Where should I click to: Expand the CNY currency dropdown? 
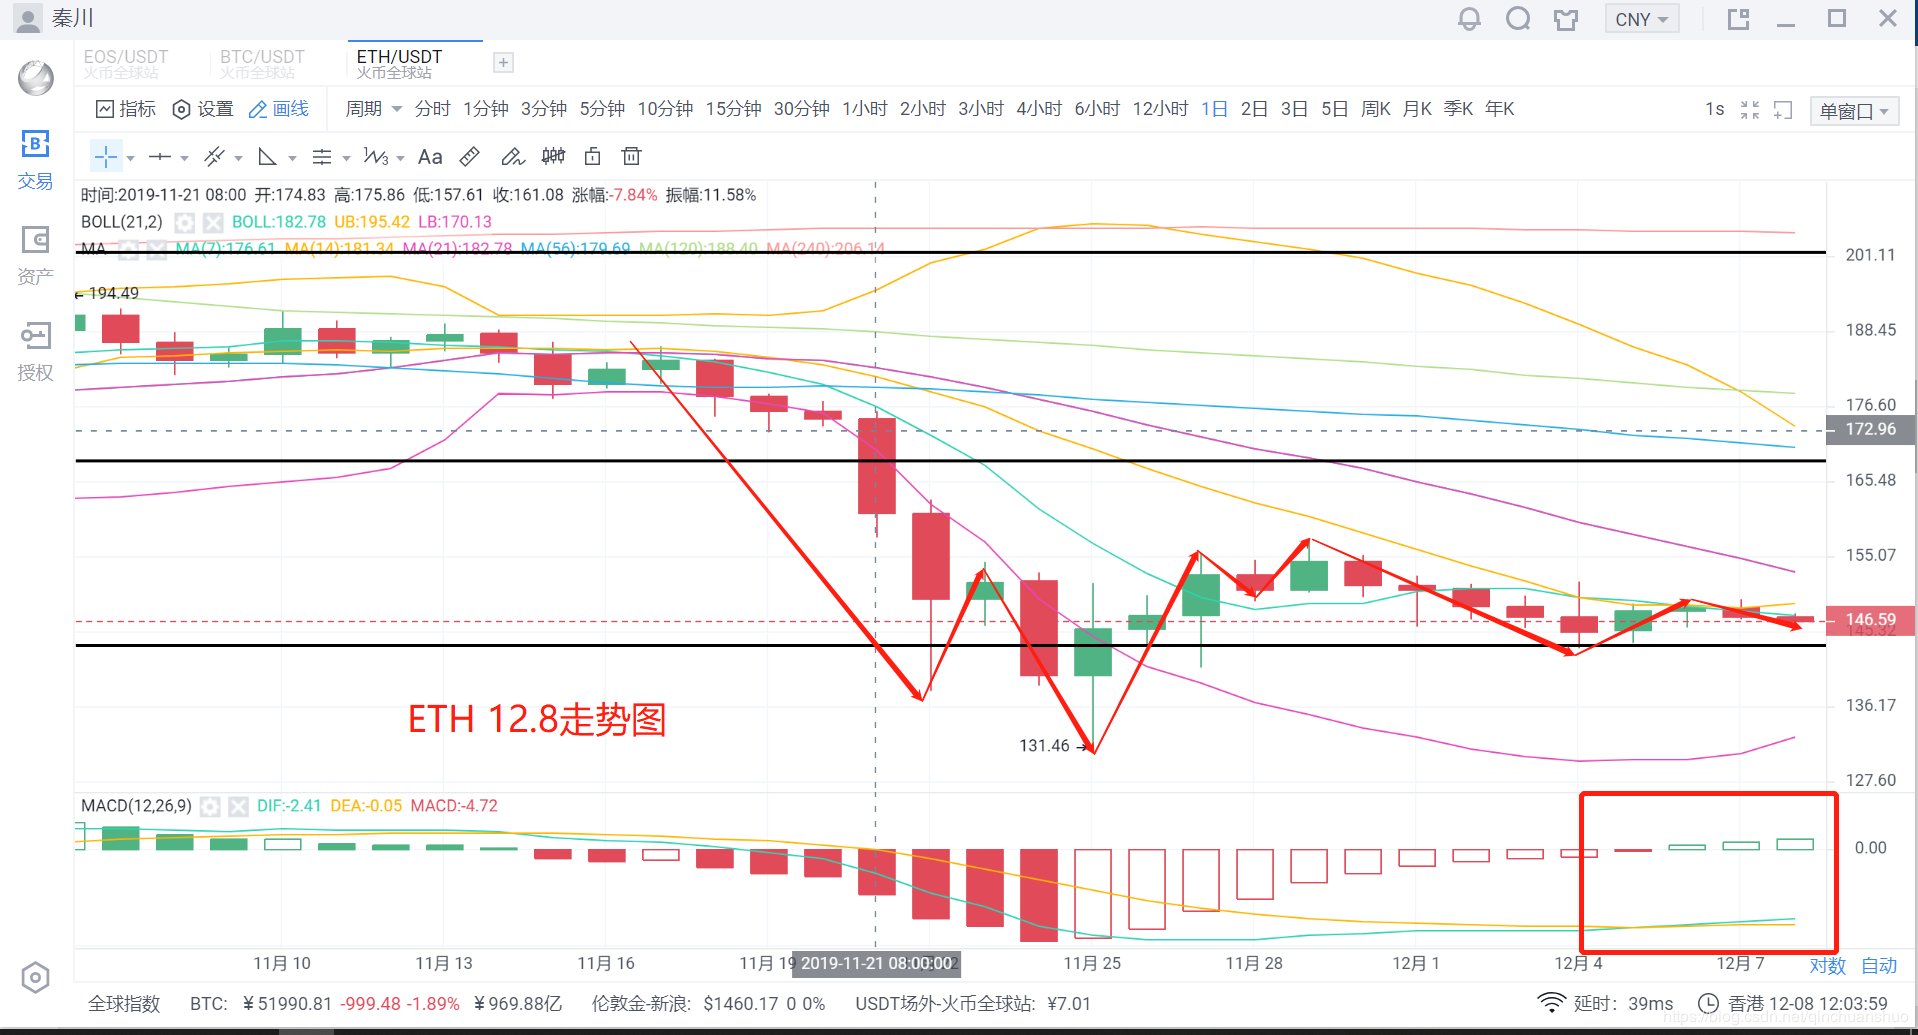click(x=1642, y=19)
